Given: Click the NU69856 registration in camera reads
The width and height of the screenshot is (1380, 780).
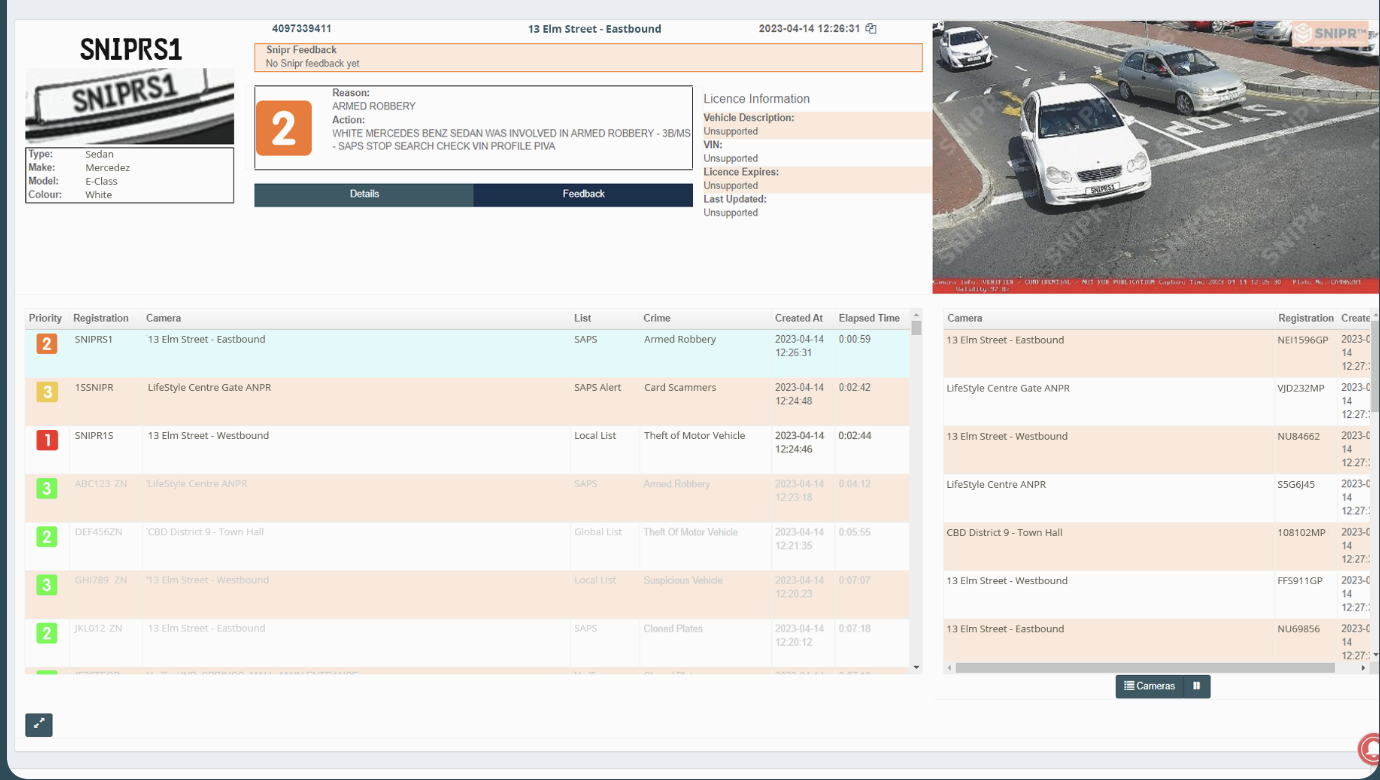Looking at the screenshot, I should [x=1299, y=629].
